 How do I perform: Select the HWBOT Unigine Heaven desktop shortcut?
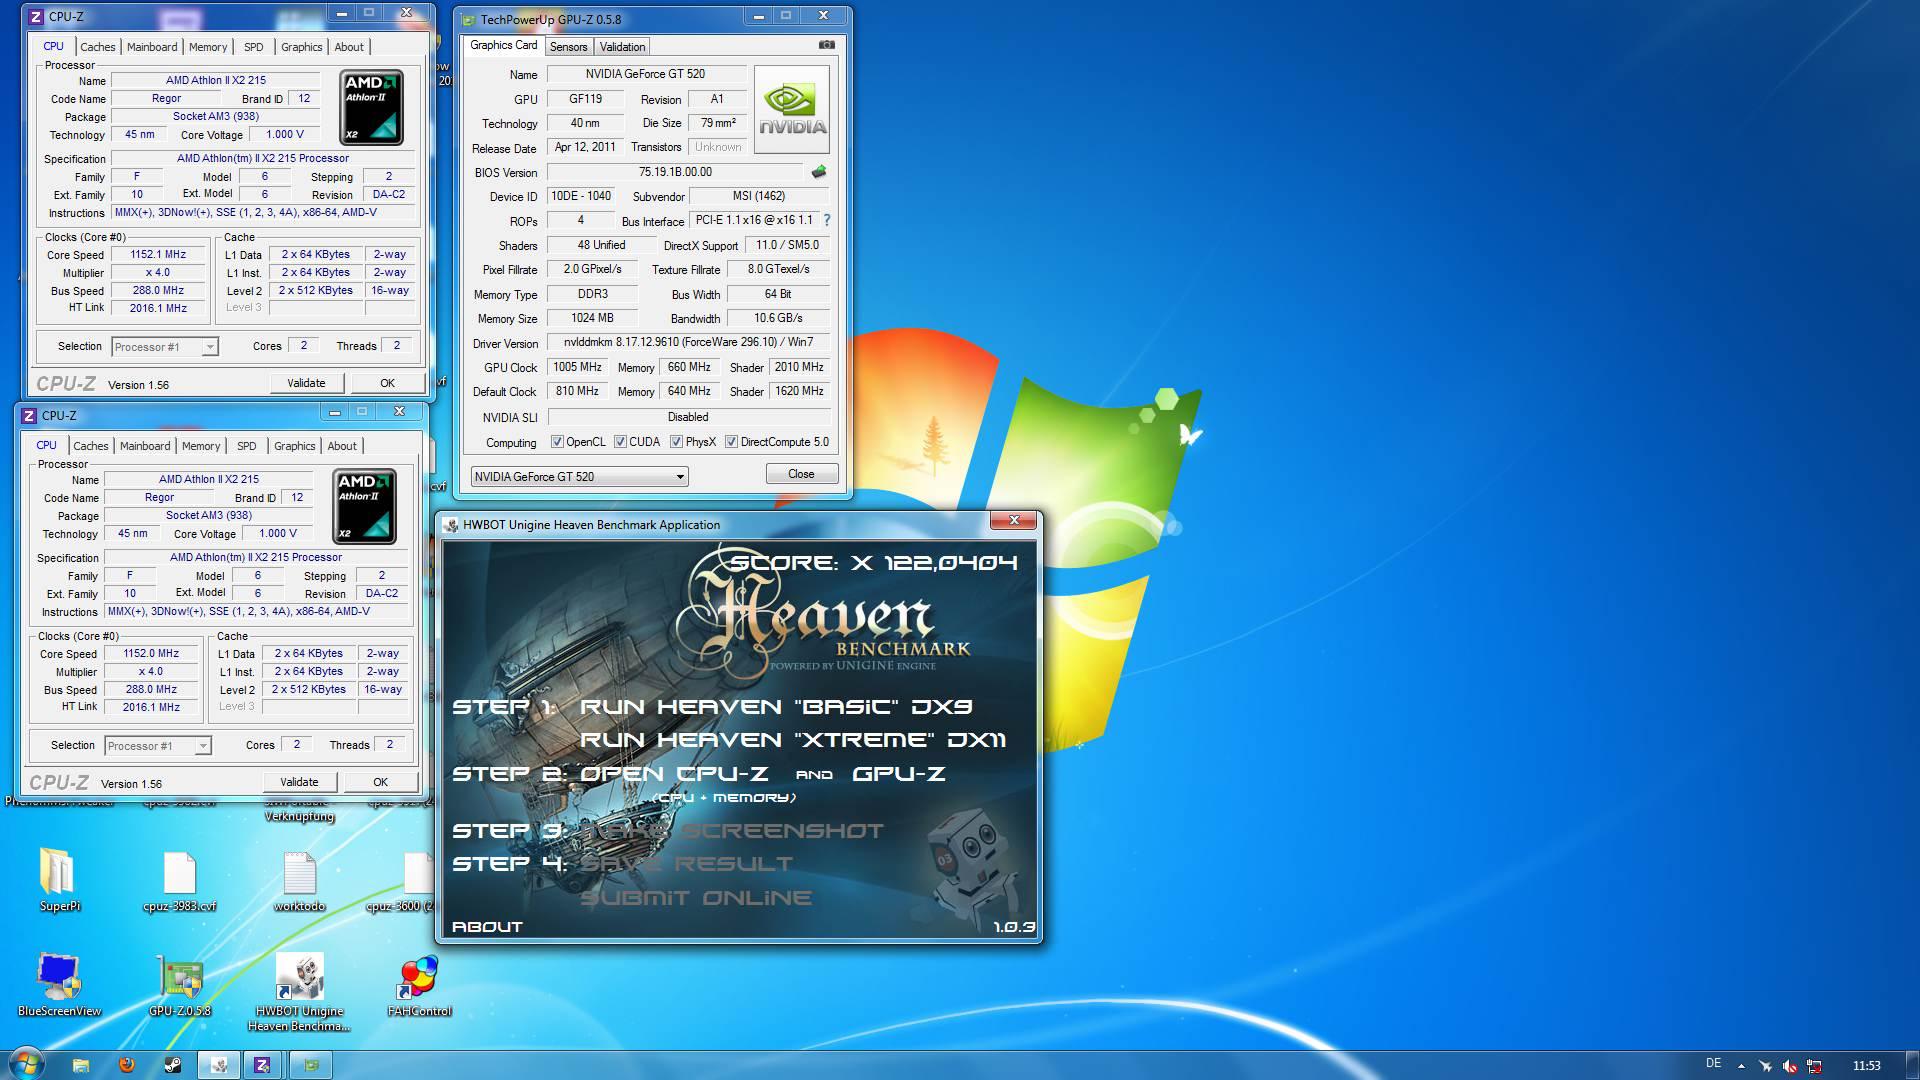(x=299, y=992)
